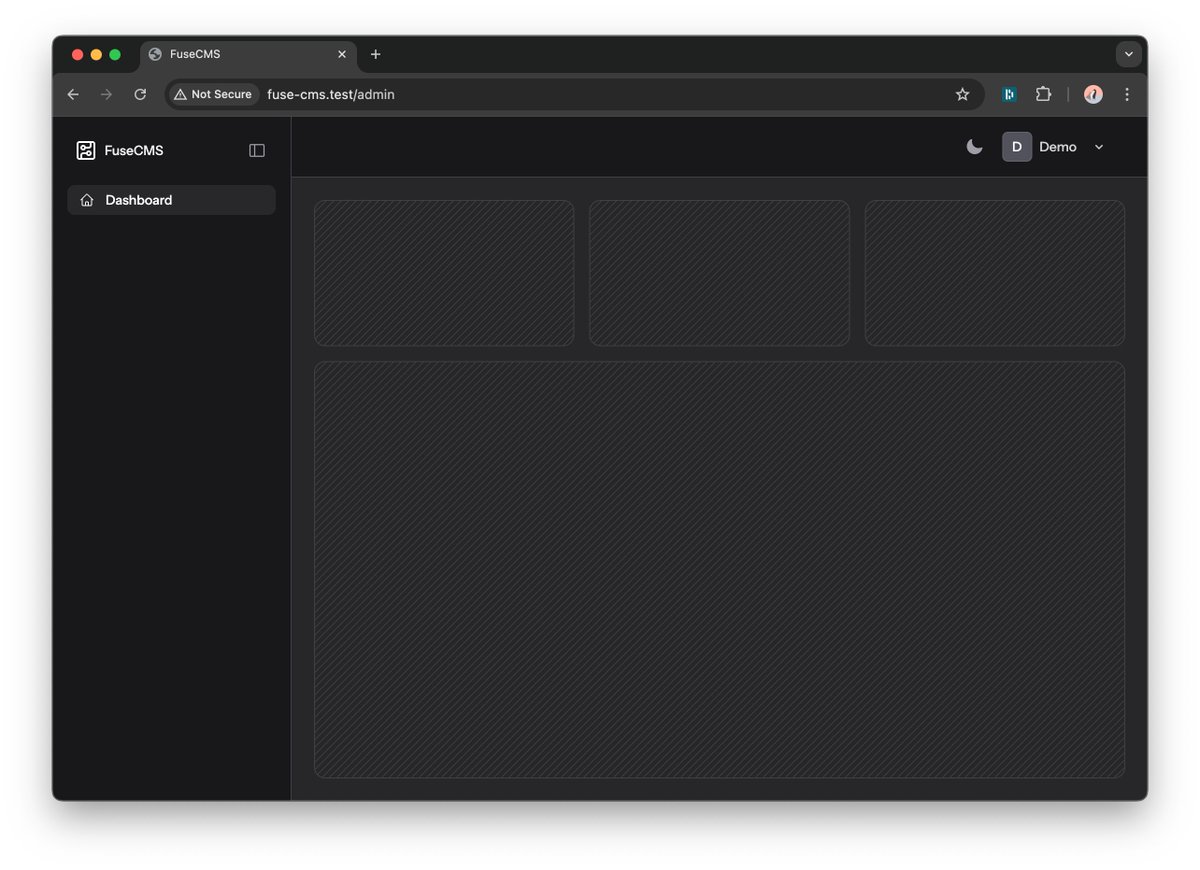Viewport: 1200px width, 870px height.
Task: Select the Dashboard home icon
Action: (86, 200)
